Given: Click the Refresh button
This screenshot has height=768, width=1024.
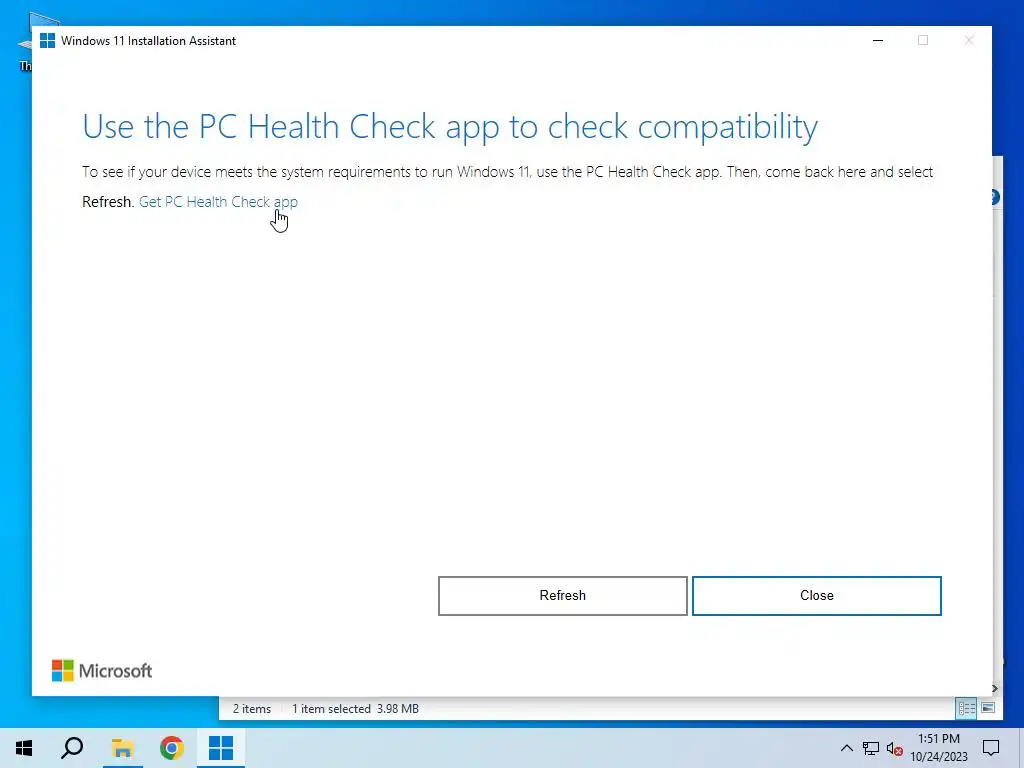Looking at the screenshot, I should pos(562,596).
